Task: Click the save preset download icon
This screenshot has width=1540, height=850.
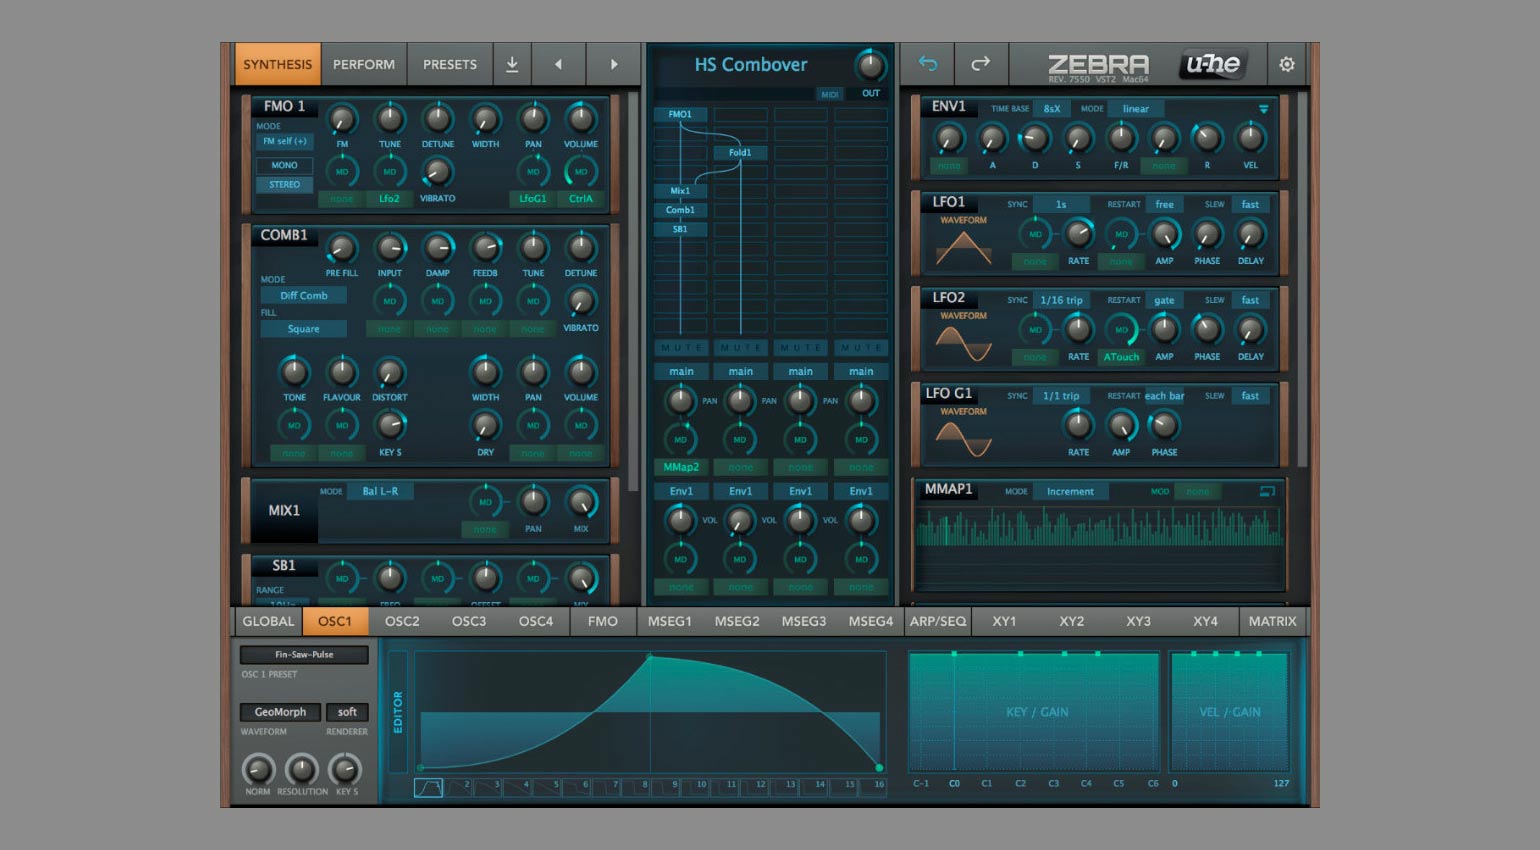Action: tap(512, 64)
